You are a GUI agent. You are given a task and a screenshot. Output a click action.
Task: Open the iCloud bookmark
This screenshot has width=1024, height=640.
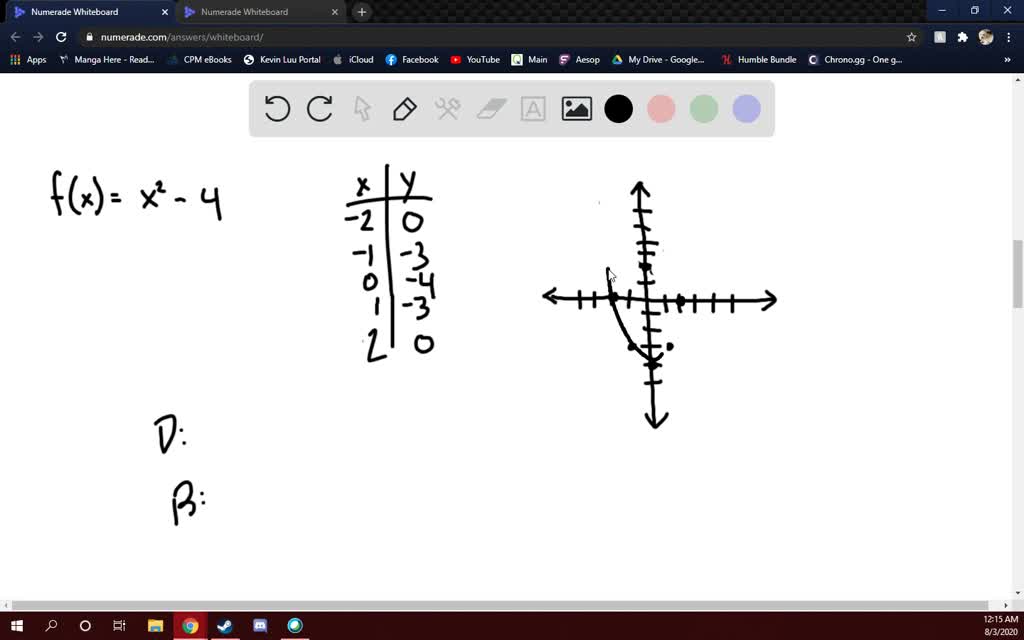pyautogui.click(x=353, y=59)
